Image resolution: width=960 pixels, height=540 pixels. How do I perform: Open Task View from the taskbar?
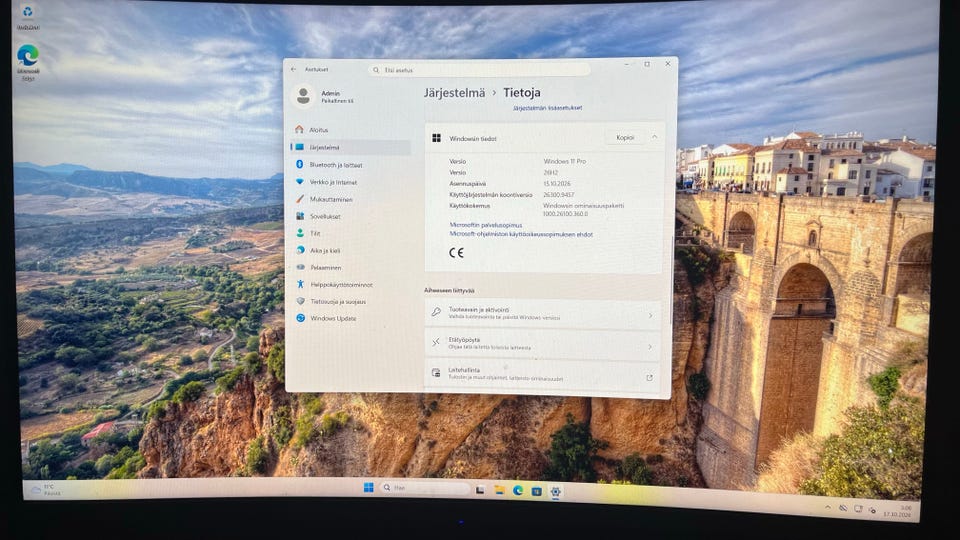pos(481,490)
